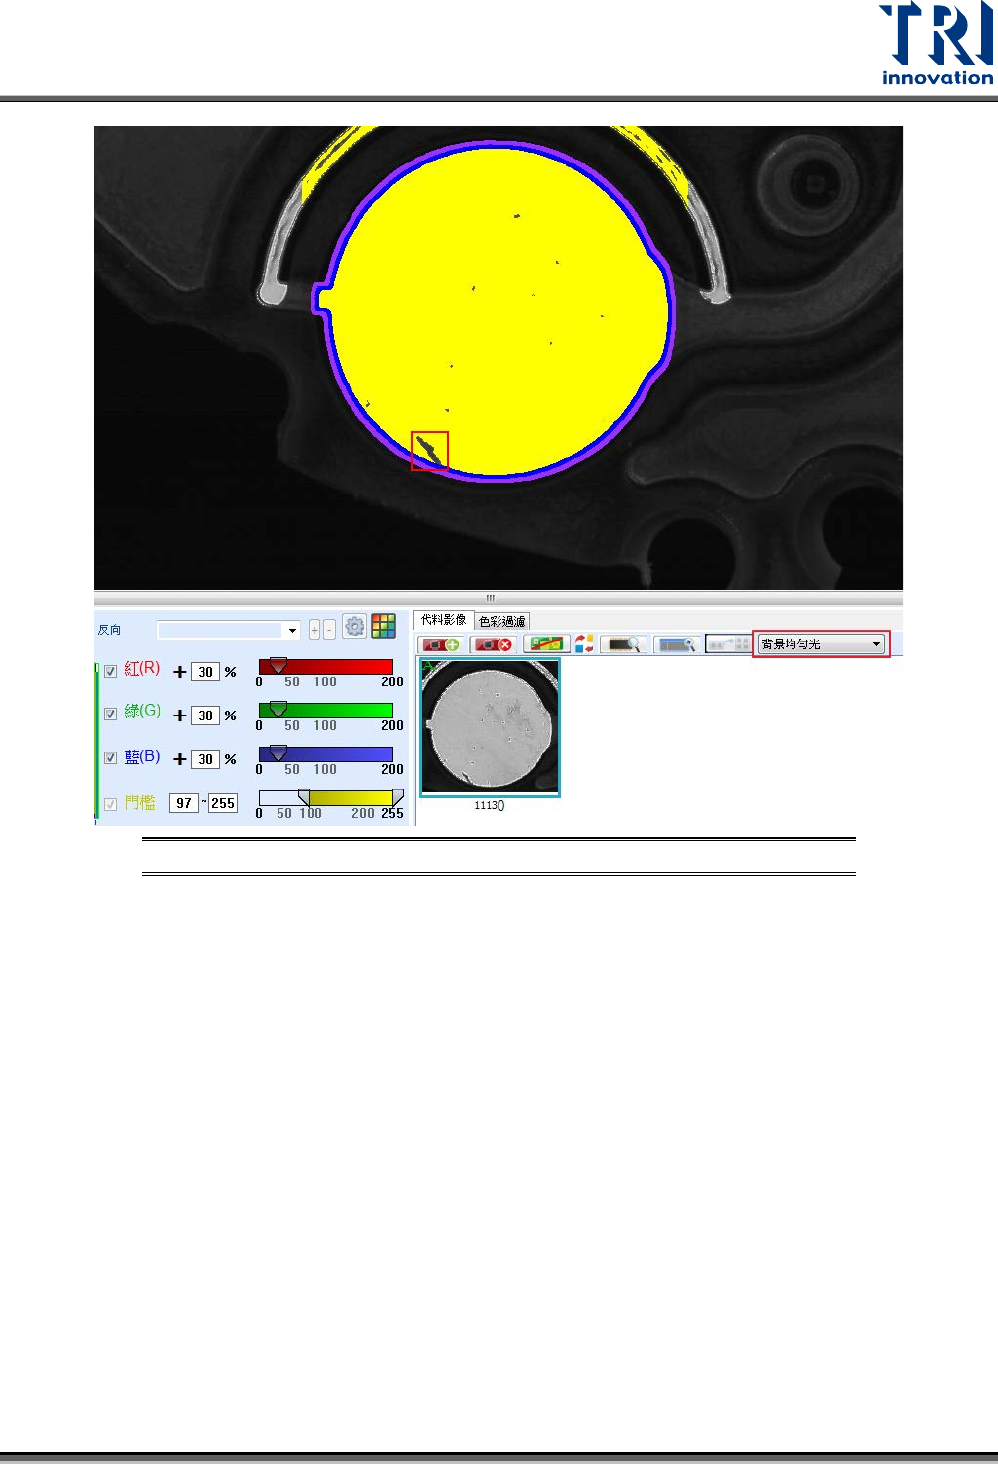Click the threshold minimum field showing 97
This screenshot has width=998, height=1464.
click(x=184, y=803)
